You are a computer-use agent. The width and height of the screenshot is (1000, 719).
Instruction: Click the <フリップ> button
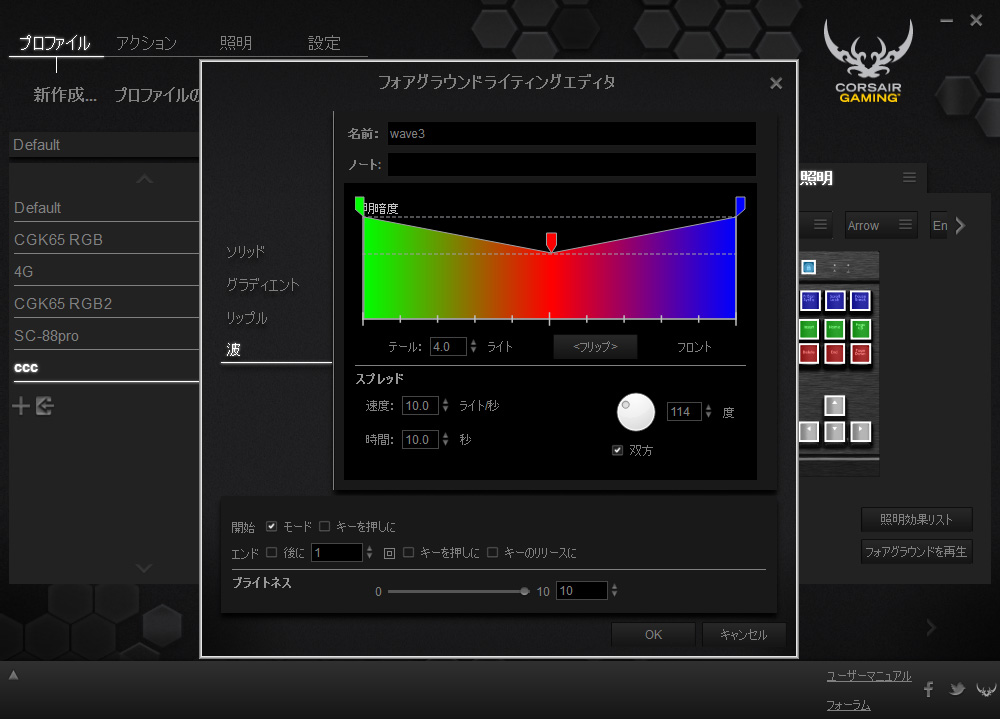tap(595, 347)
